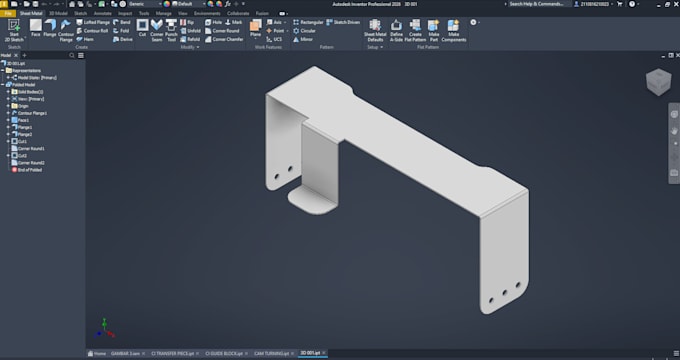Select the Hole tool
The image size is (680, 360).
213,22
